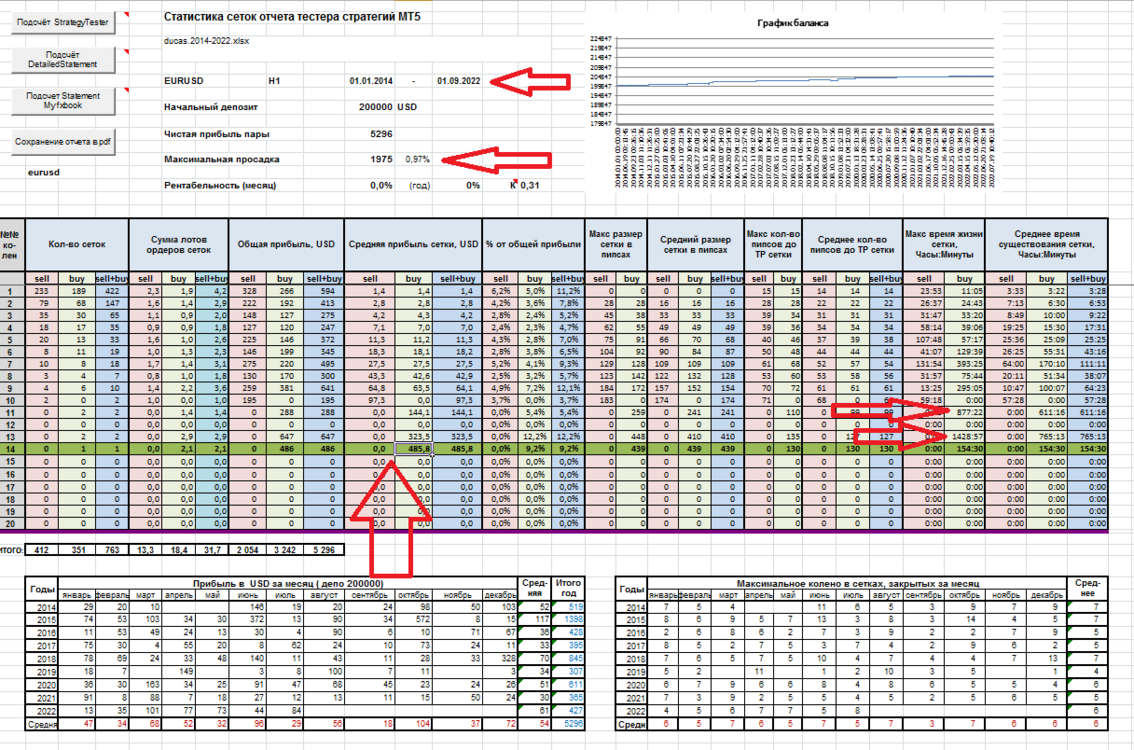The width and height of the screenshot is (1134, 750).
Task: Click the deposit value '200000'
Action: pos(375,107)
